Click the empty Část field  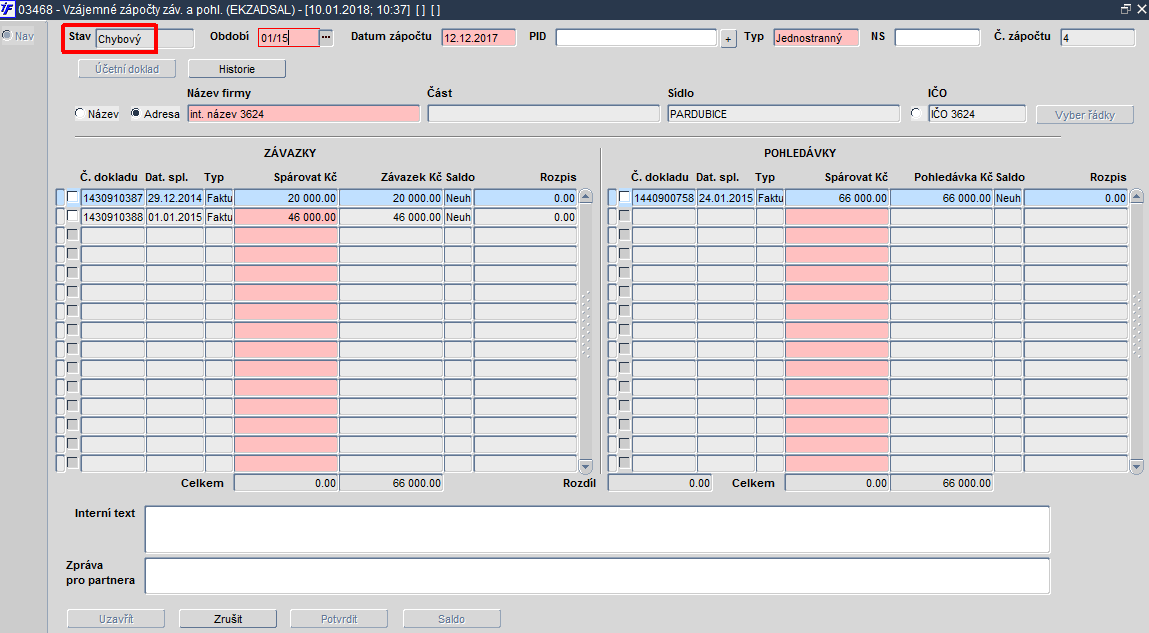point(544,114)
